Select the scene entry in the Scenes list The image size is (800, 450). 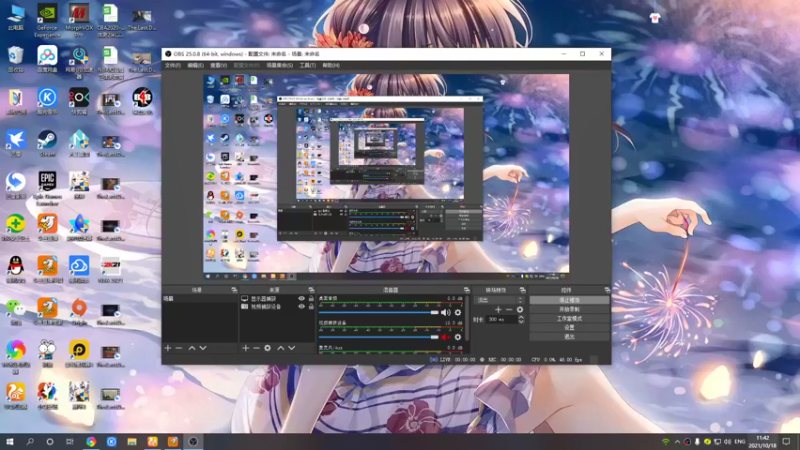click(200, 298)
